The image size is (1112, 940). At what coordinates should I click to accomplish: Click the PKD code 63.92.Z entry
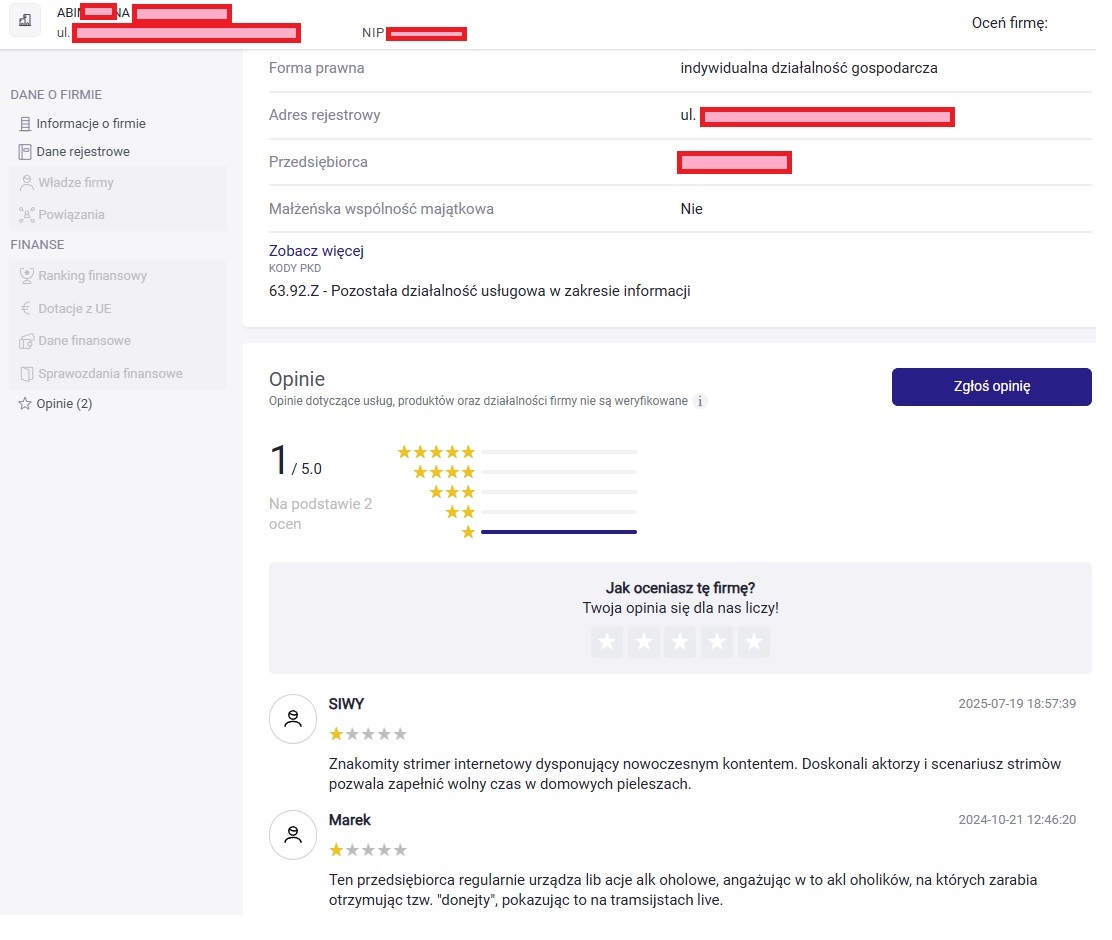click(479, 291)
